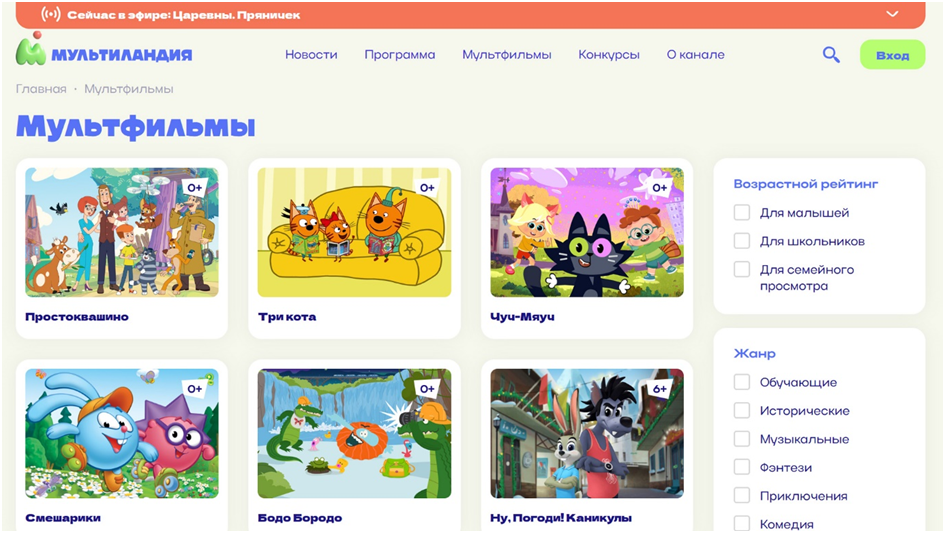Screen dimensions: 945x533
Task: Open the search magnifier icon
Action: (831, 55)
